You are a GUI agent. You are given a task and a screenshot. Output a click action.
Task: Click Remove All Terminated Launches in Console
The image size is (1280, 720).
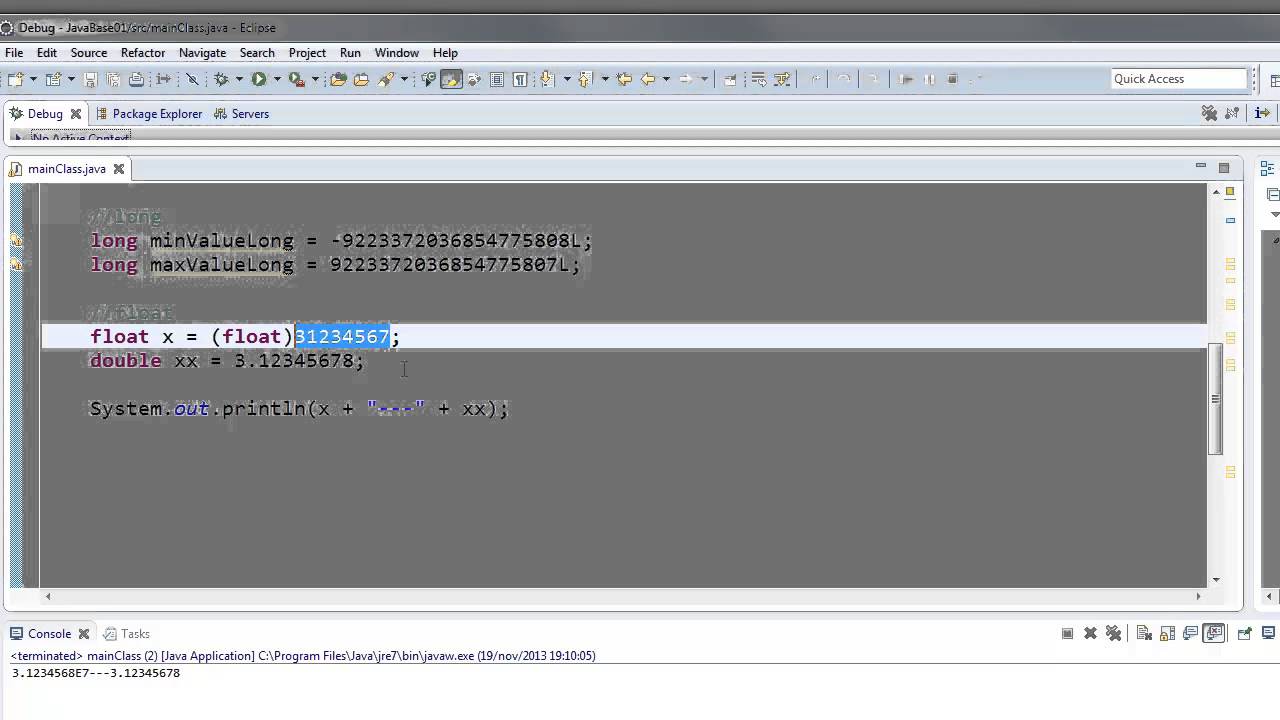(1113, 633)
